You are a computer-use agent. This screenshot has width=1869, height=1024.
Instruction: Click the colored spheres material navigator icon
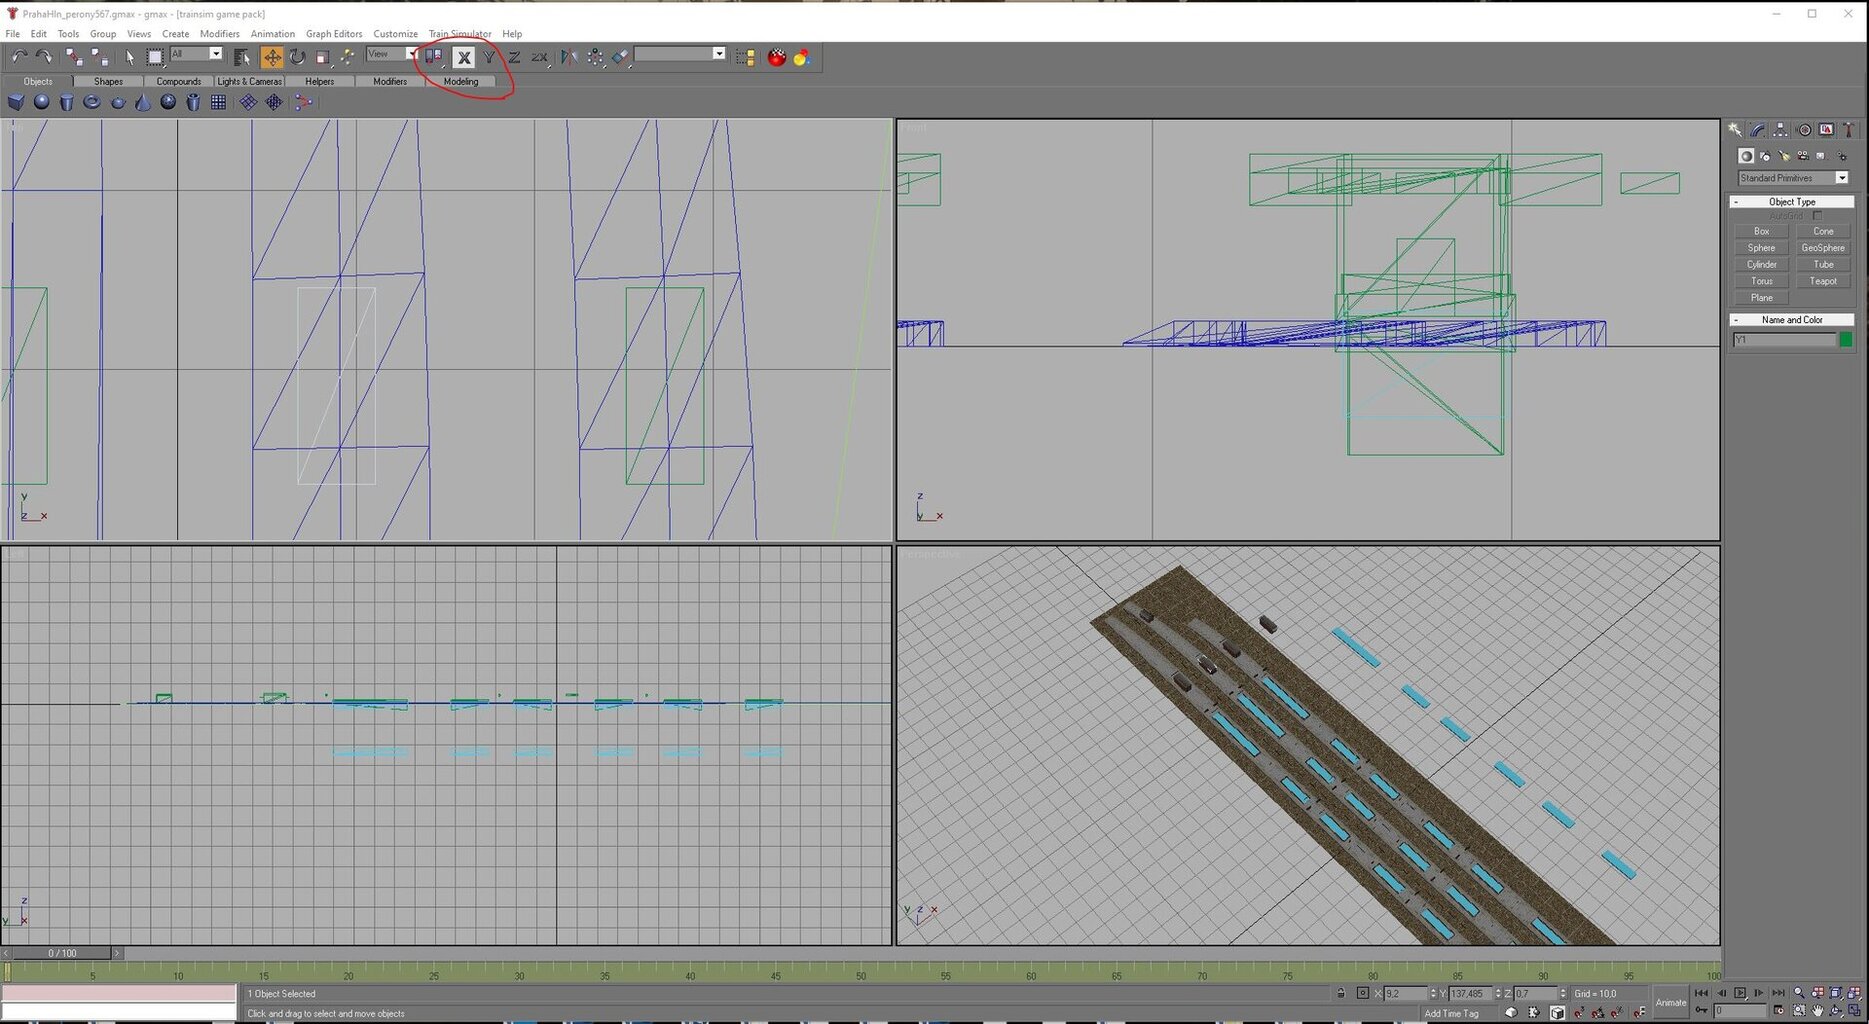[x=802, y=57]
